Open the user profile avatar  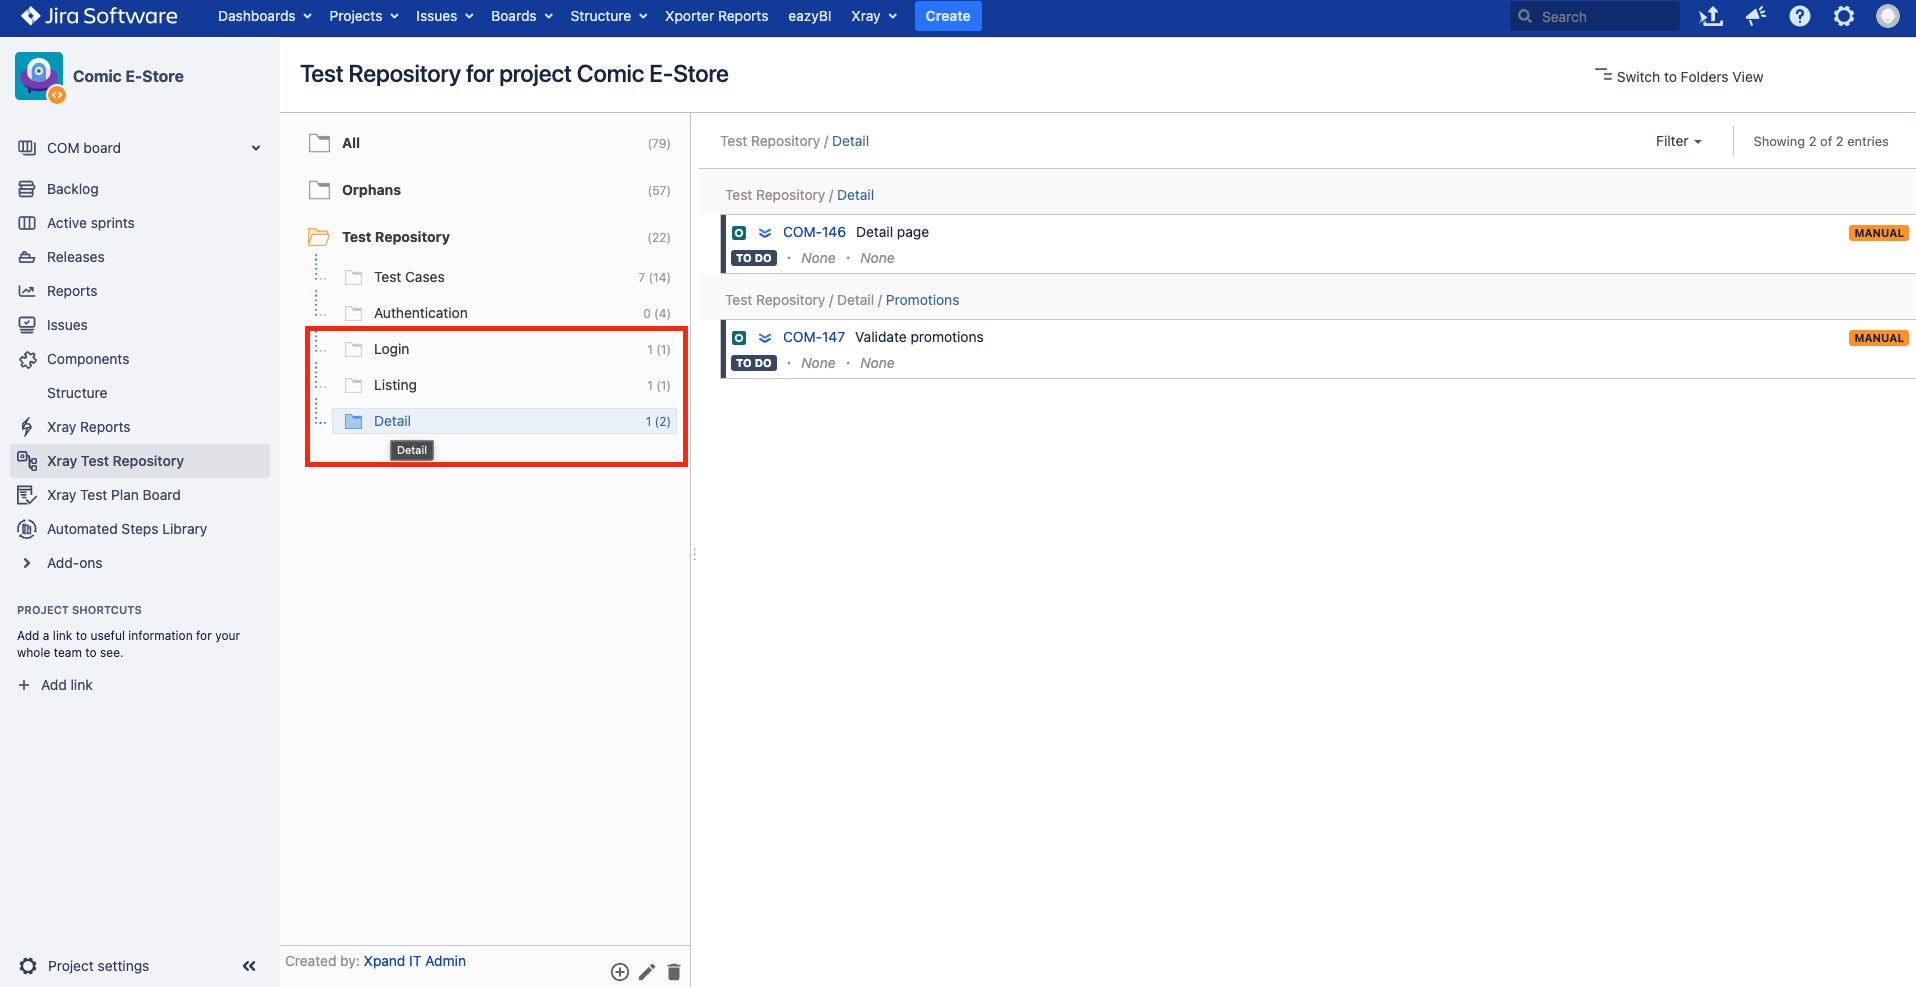tap(1887, 16)
